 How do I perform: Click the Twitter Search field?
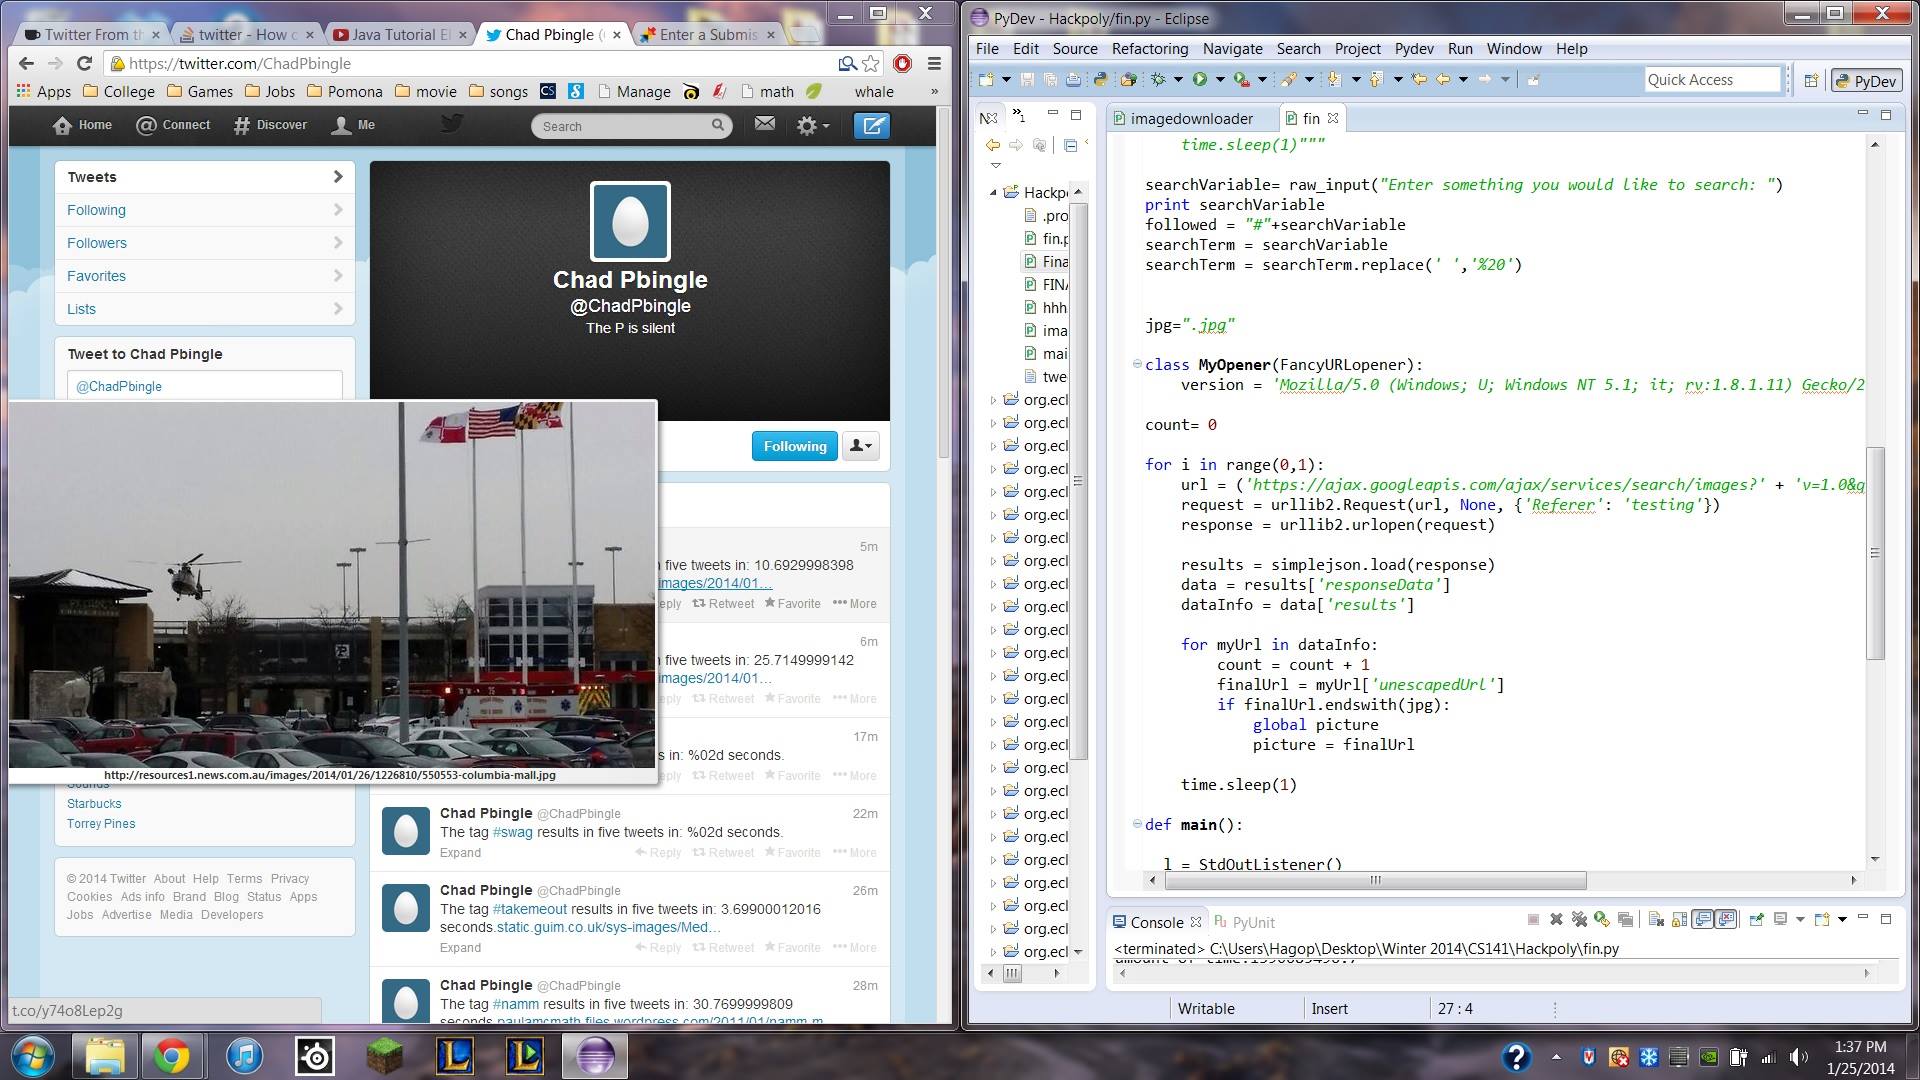coord(620,126)
